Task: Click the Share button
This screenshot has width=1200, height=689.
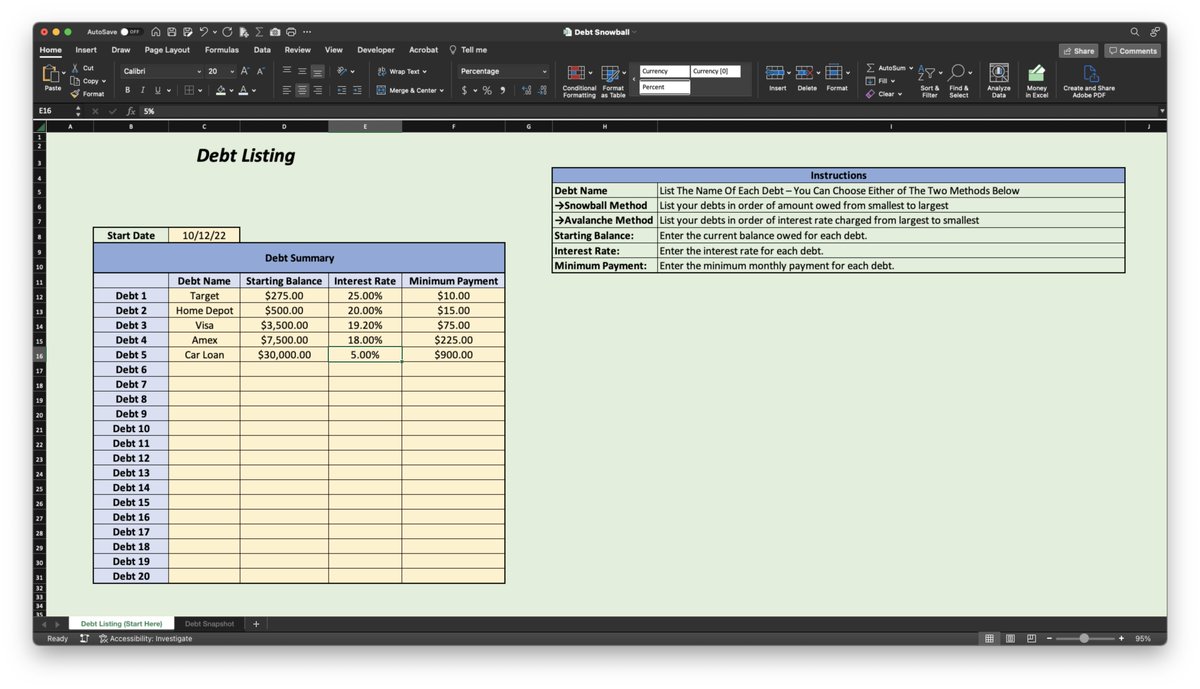Action: pos(1078,50)
